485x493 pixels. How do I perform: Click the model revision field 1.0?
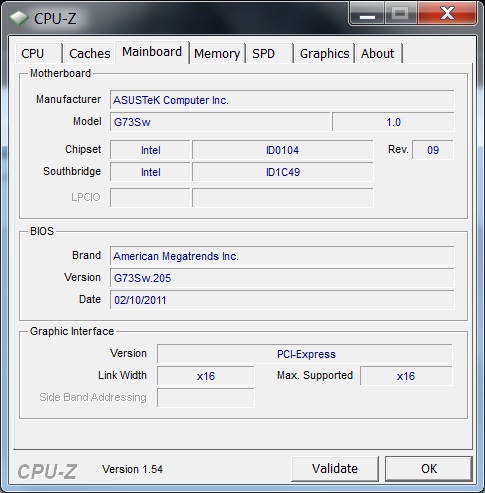tap(393, 122)
